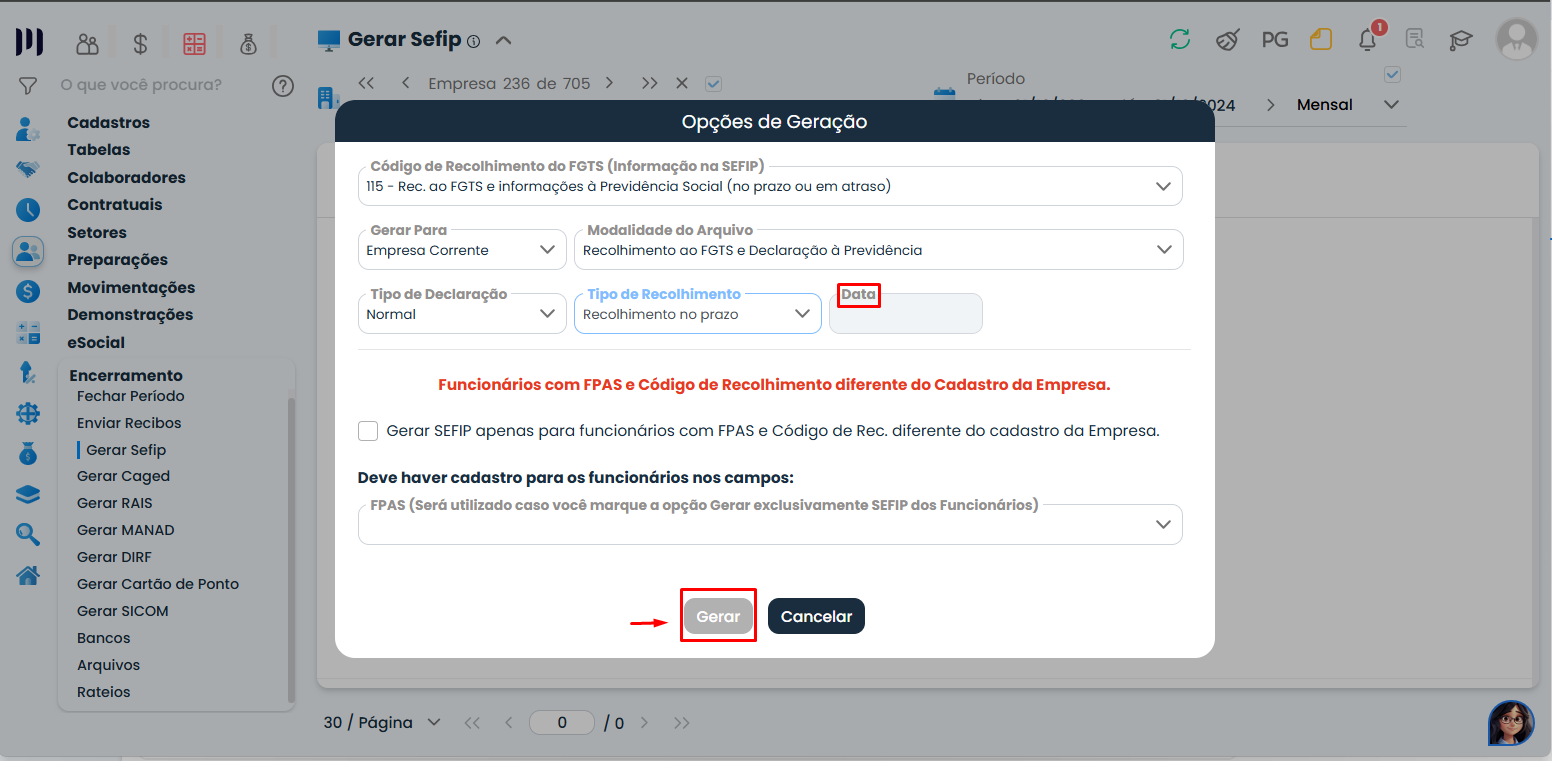Click the user settings icon in left rail
This screenshot has width=1552, height=761.
(x=28, y=130)
